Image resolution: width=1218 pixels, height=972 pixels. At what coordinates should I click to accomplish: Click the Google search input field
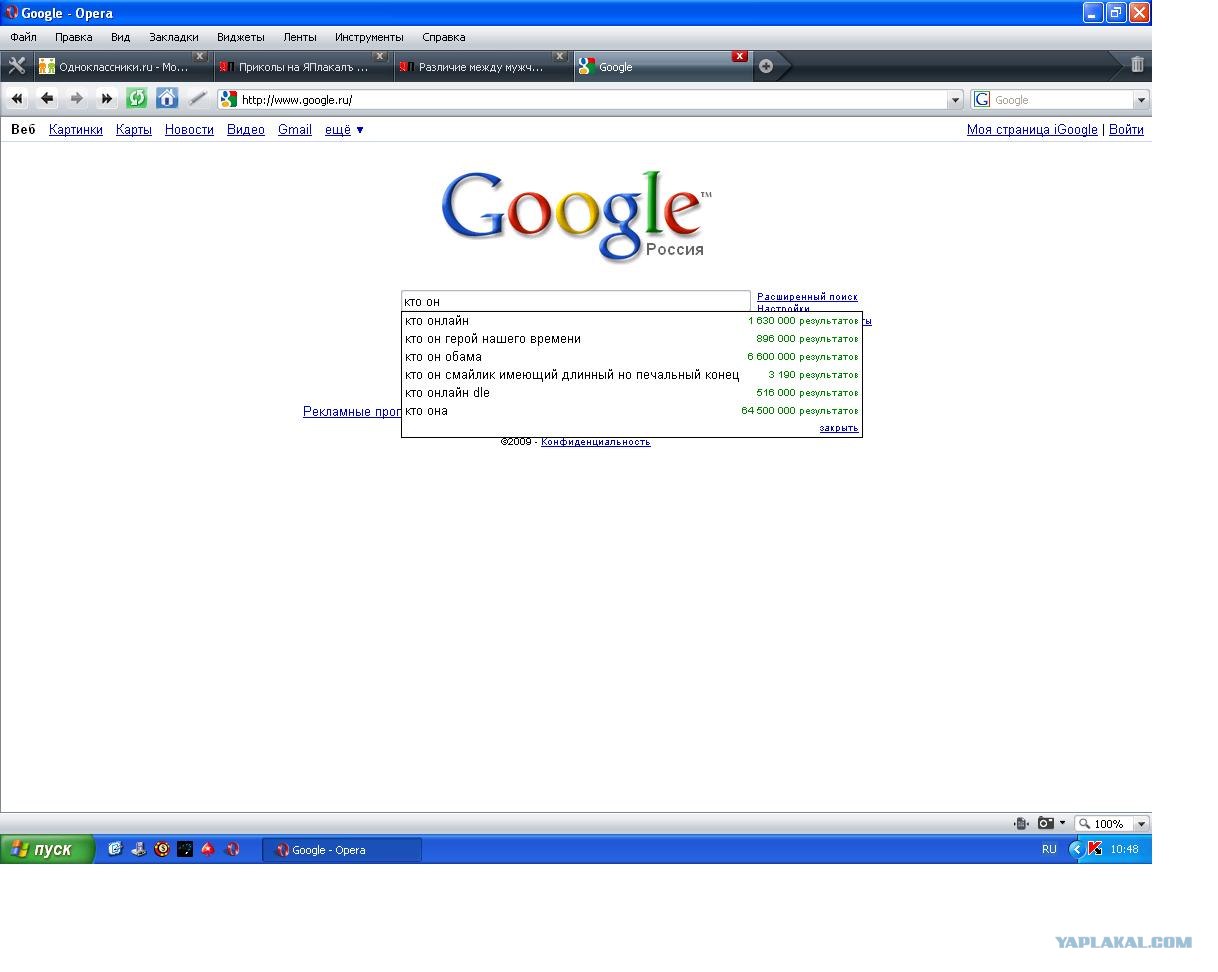point(575,301)
